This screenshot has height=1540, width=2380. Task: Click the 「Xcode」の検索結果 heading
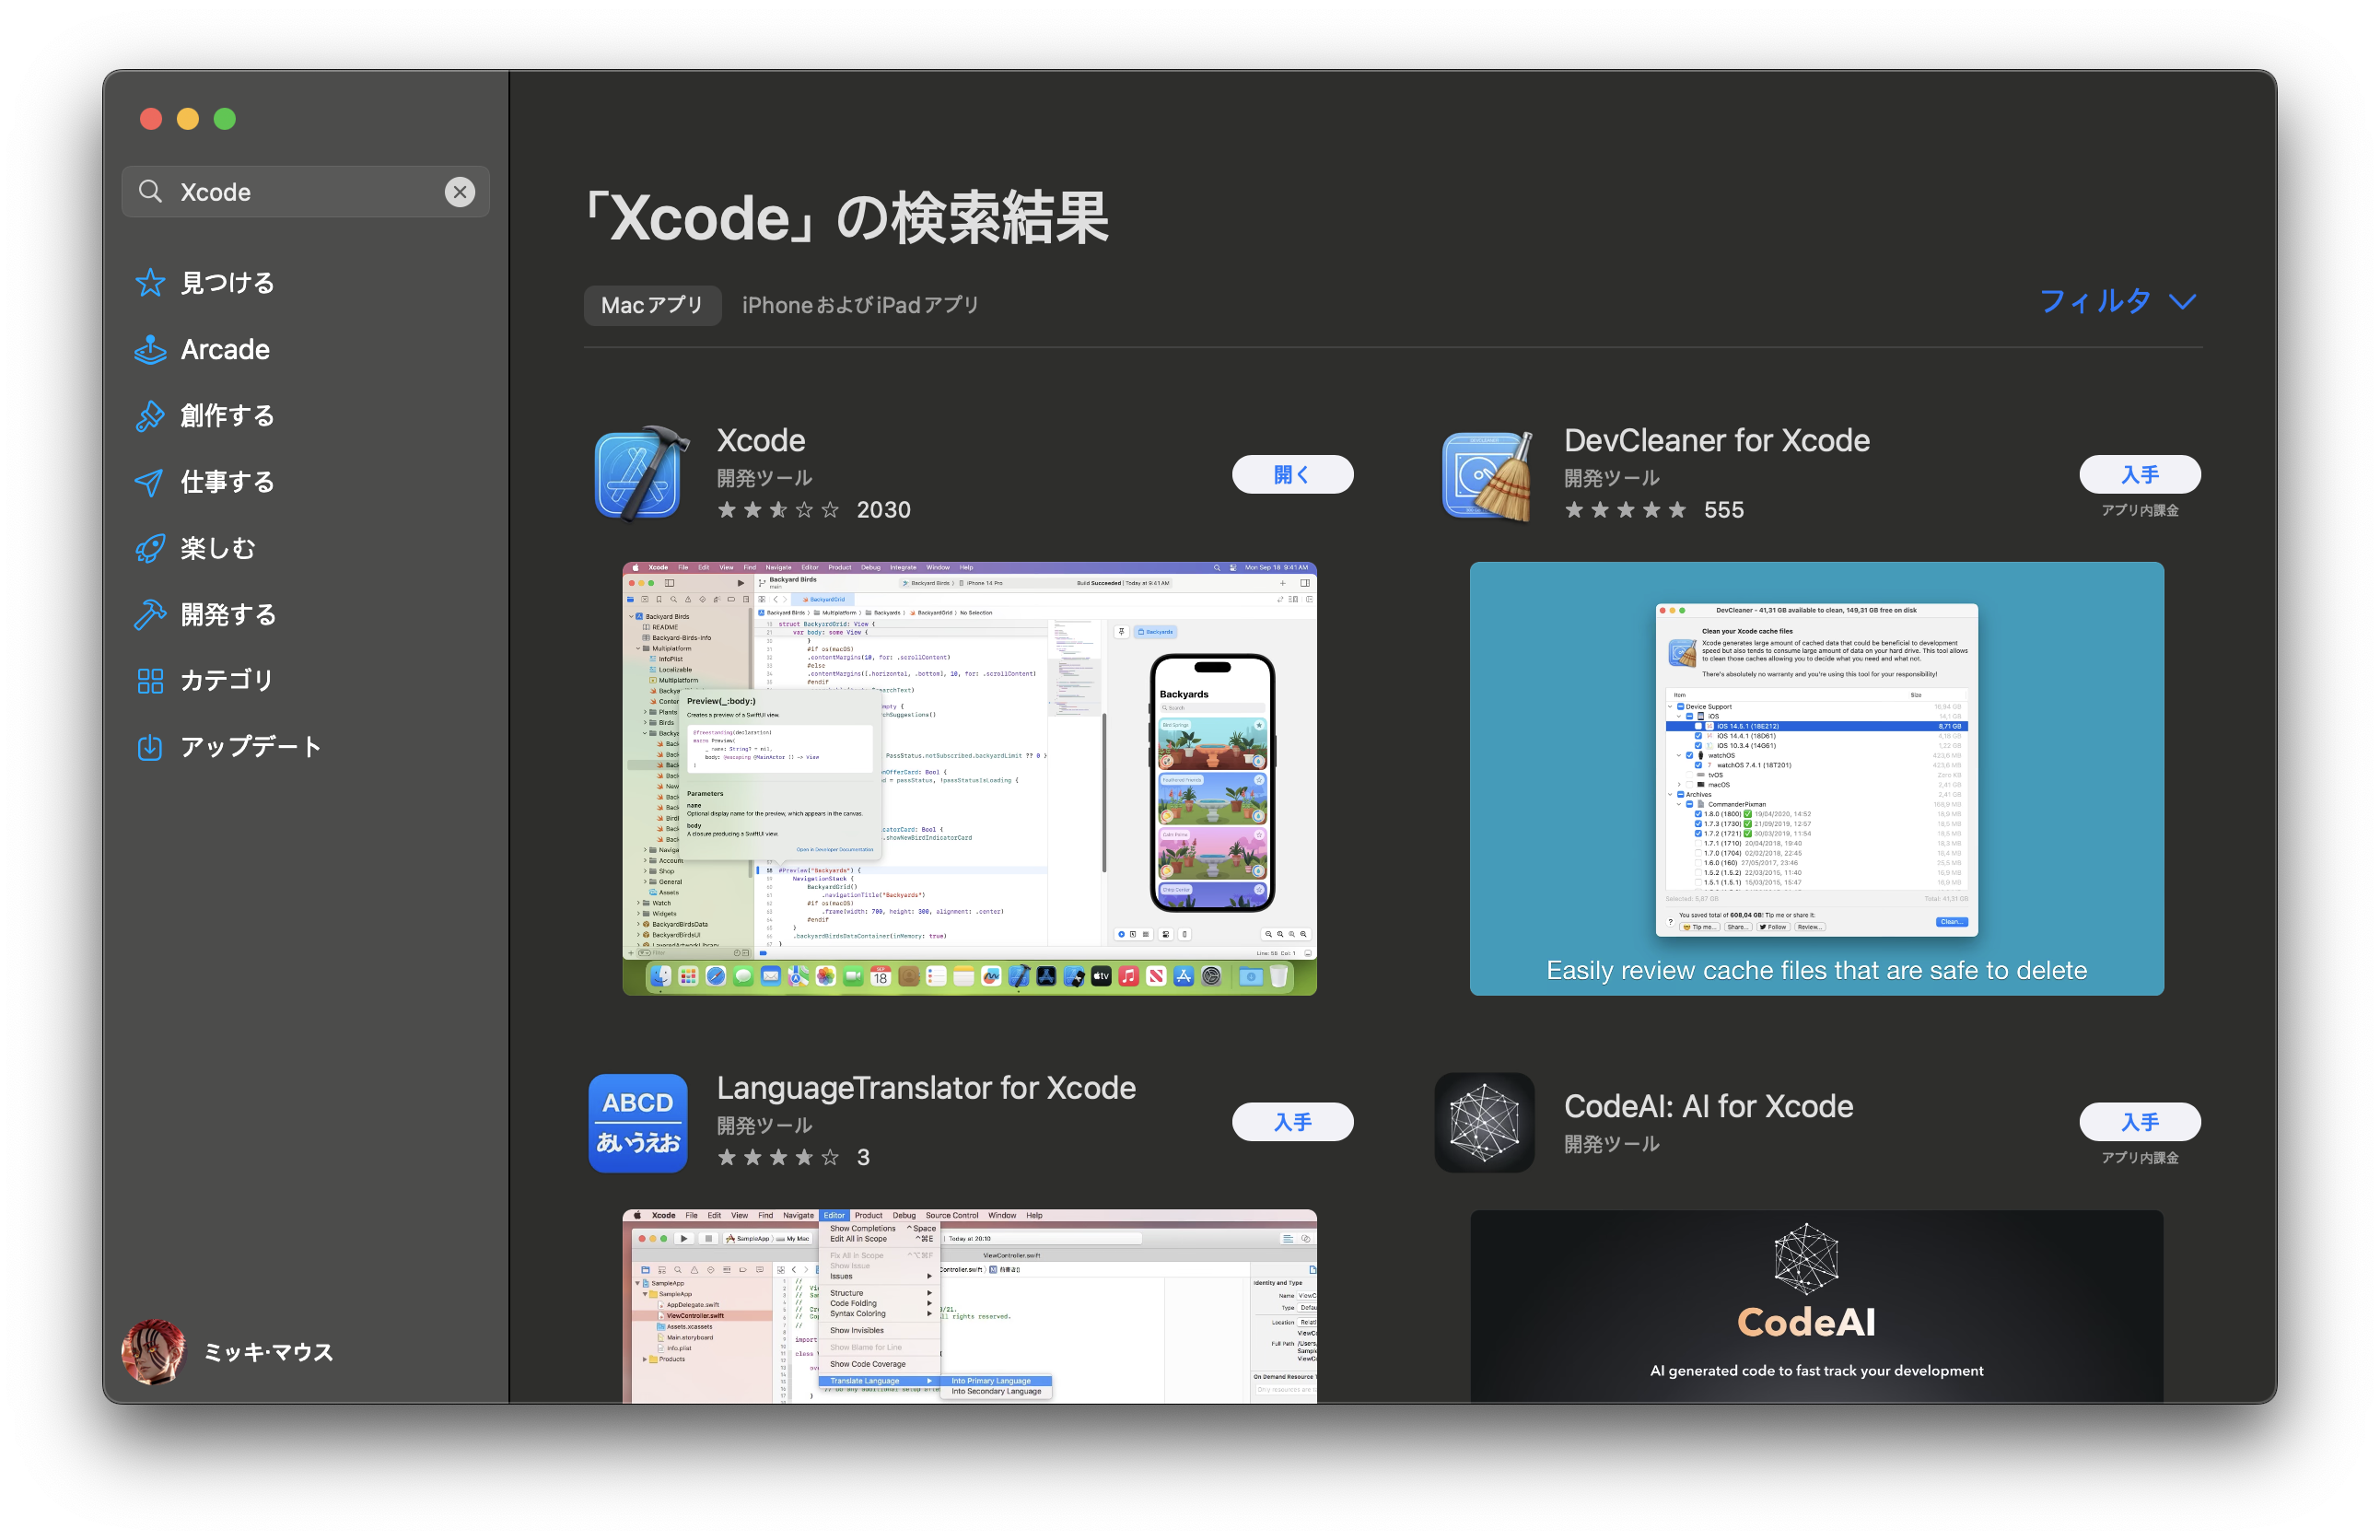click(x=847, y=217)
